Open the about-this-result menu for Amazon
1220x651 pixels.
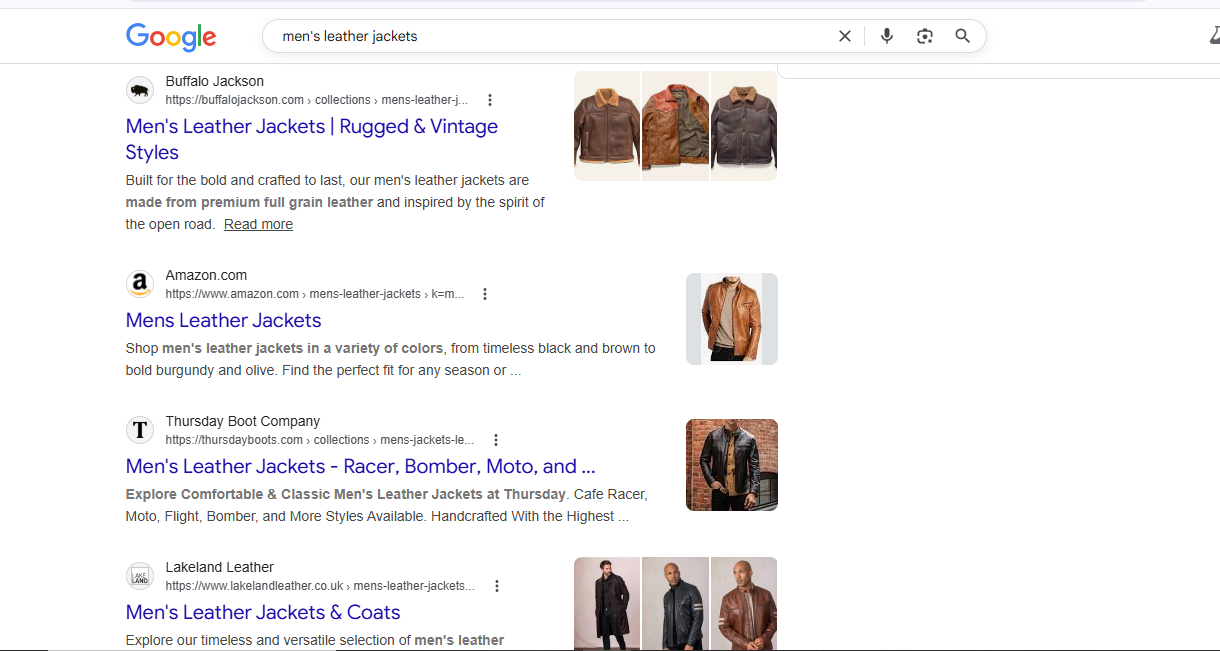(485, 294)
